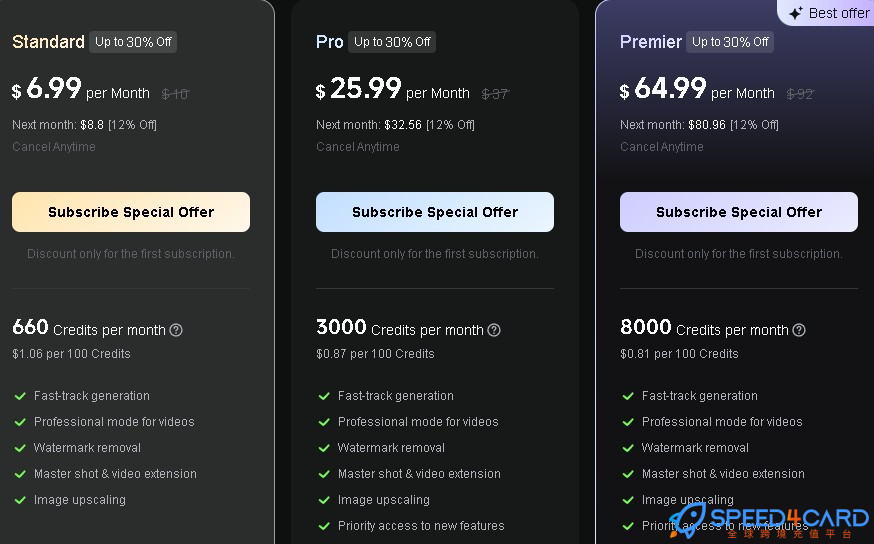874x544 pixels.
Task: Subscribe to the Premier plan special offer
Action: coord(739,212)
